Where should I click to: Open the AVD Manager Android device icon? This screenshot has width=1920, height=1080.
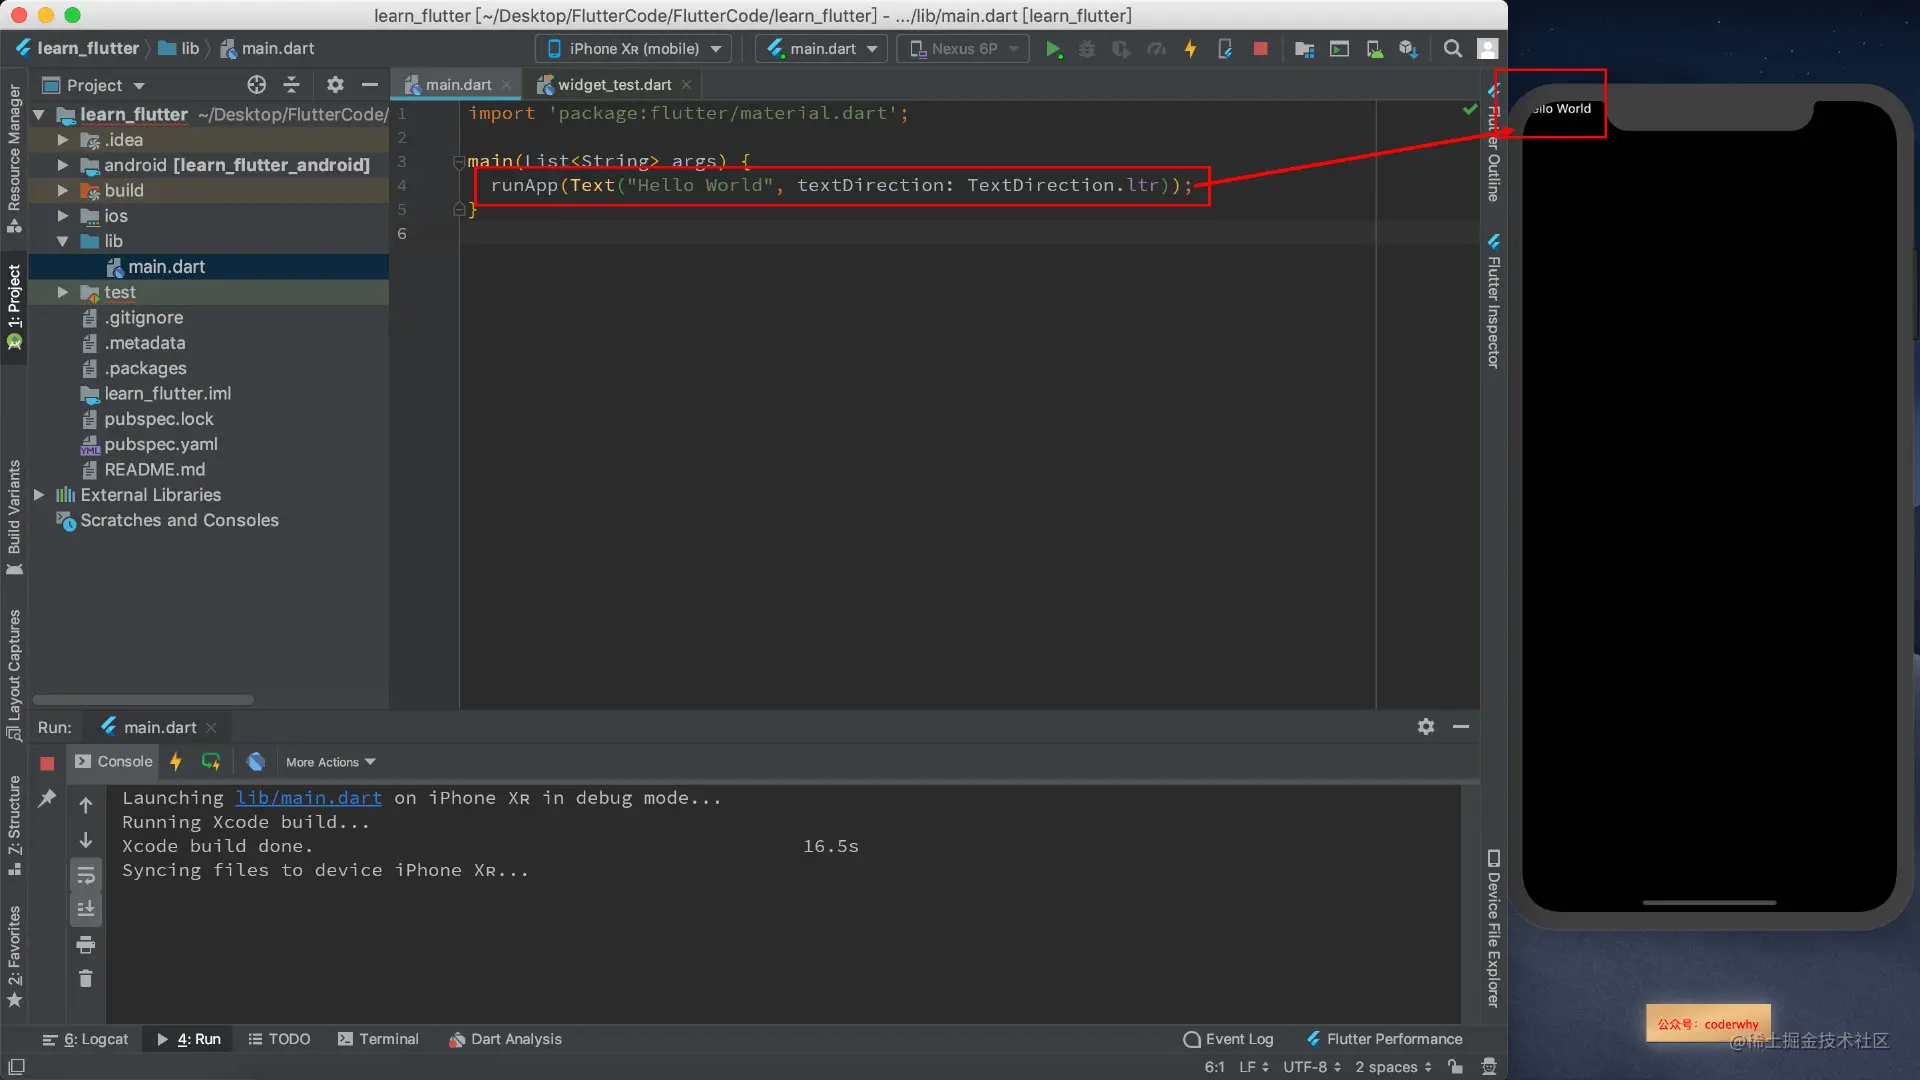1375,49
